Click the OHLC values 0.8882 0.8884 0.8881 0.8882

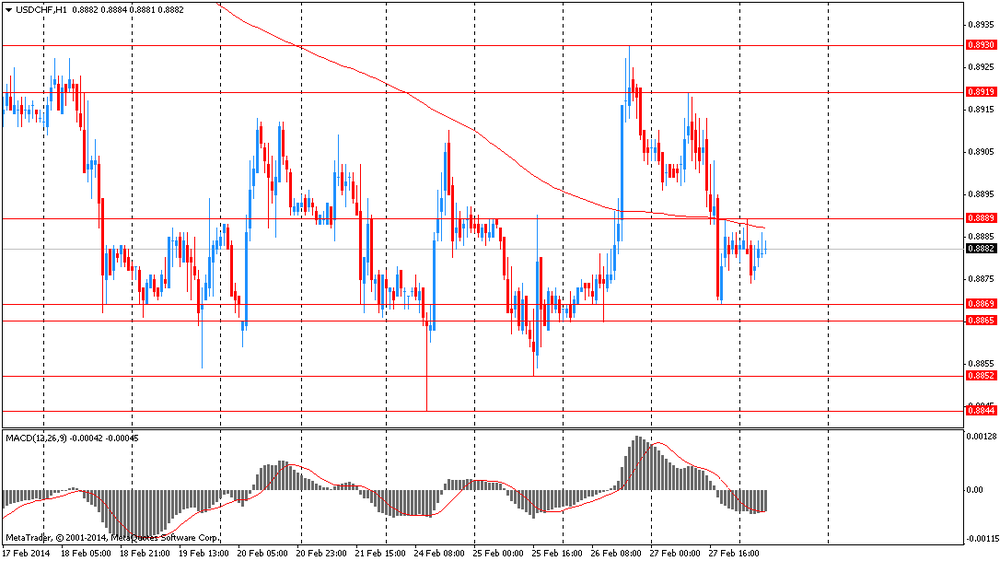tap(128, 10)
